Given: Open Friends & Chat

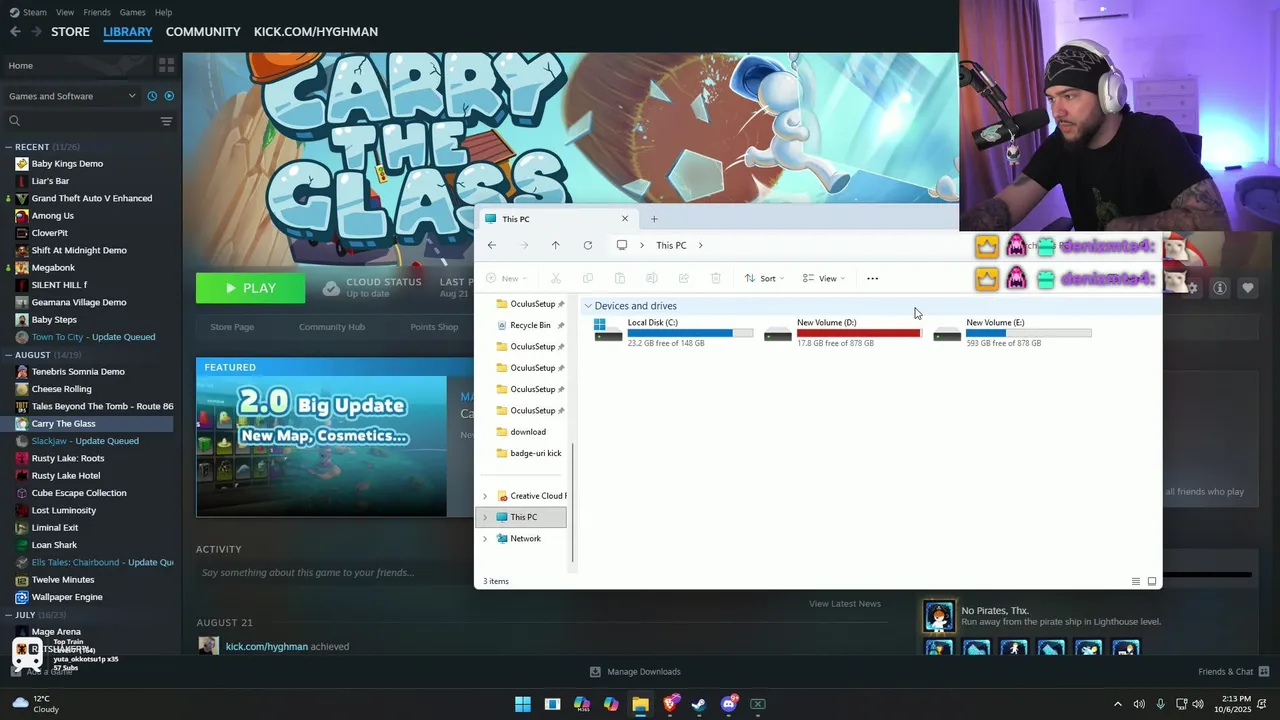Looking at the screenshot, I should [x=1233, y=672].
